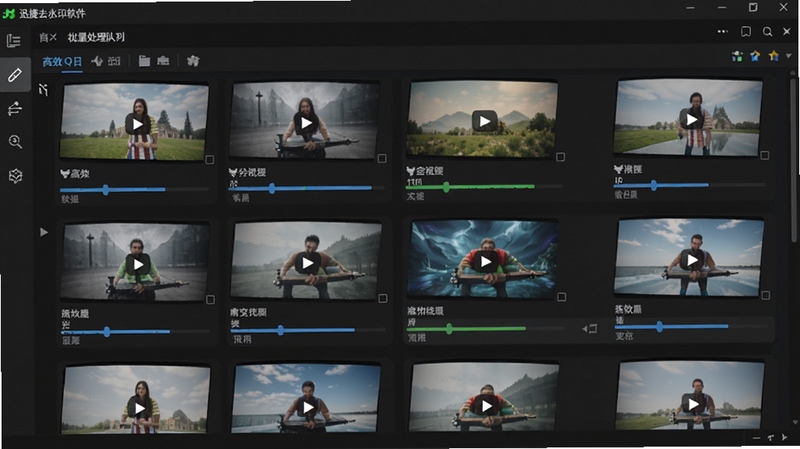800x449 pixels.
Task: Play bottom-row woman with distant buildings video
Action: click(x=139, y=408)
